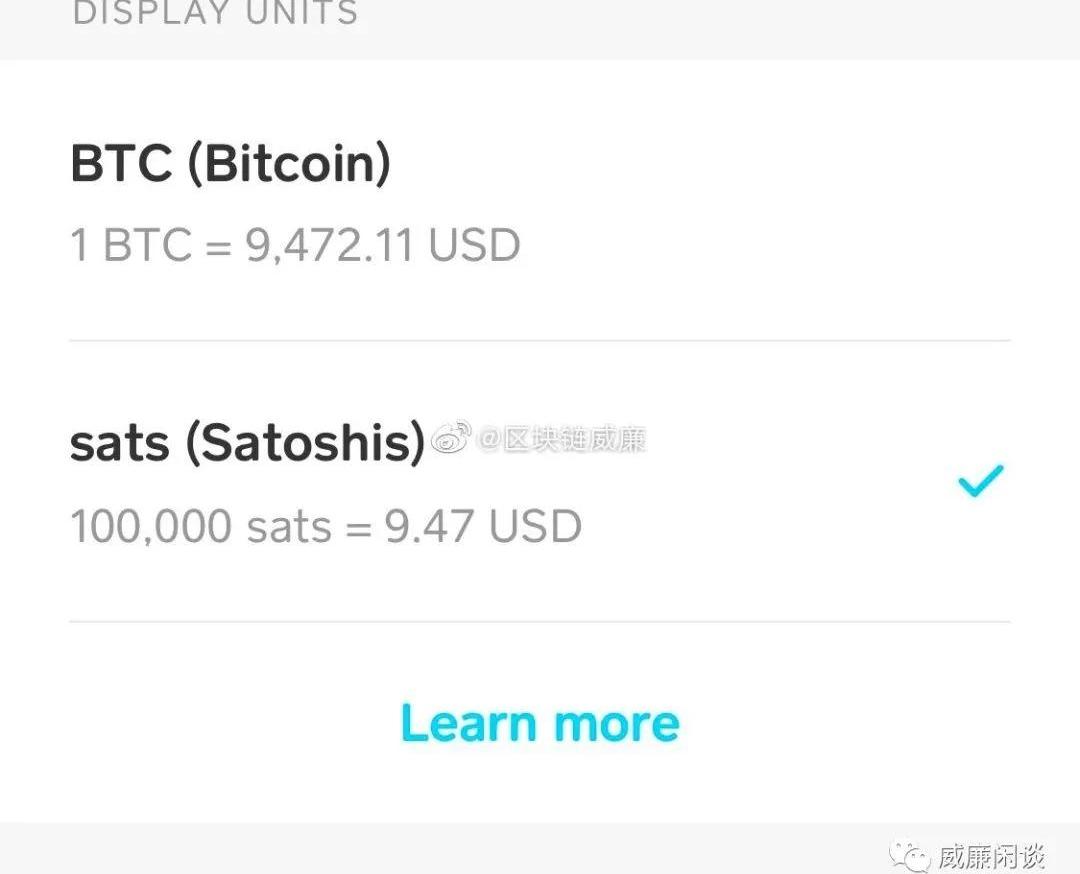
Task: Click the @区块链威廉 watermark text
Action: [x=562, y=439]
